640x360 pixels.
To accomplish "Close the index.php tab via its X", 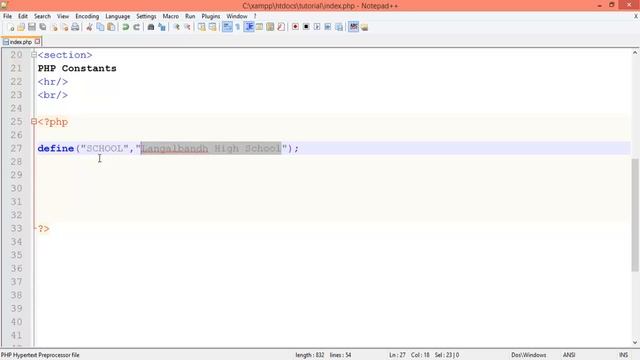I will click(x=38, y=41).
